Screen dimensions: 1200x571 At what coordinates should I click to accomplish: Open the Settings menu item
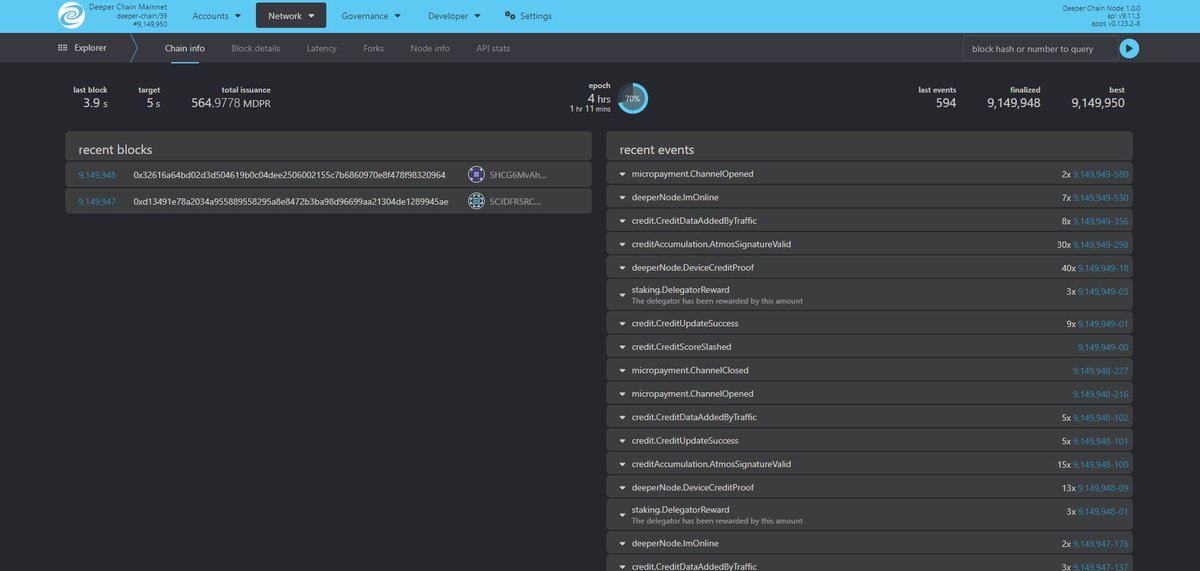click(528, 16)
